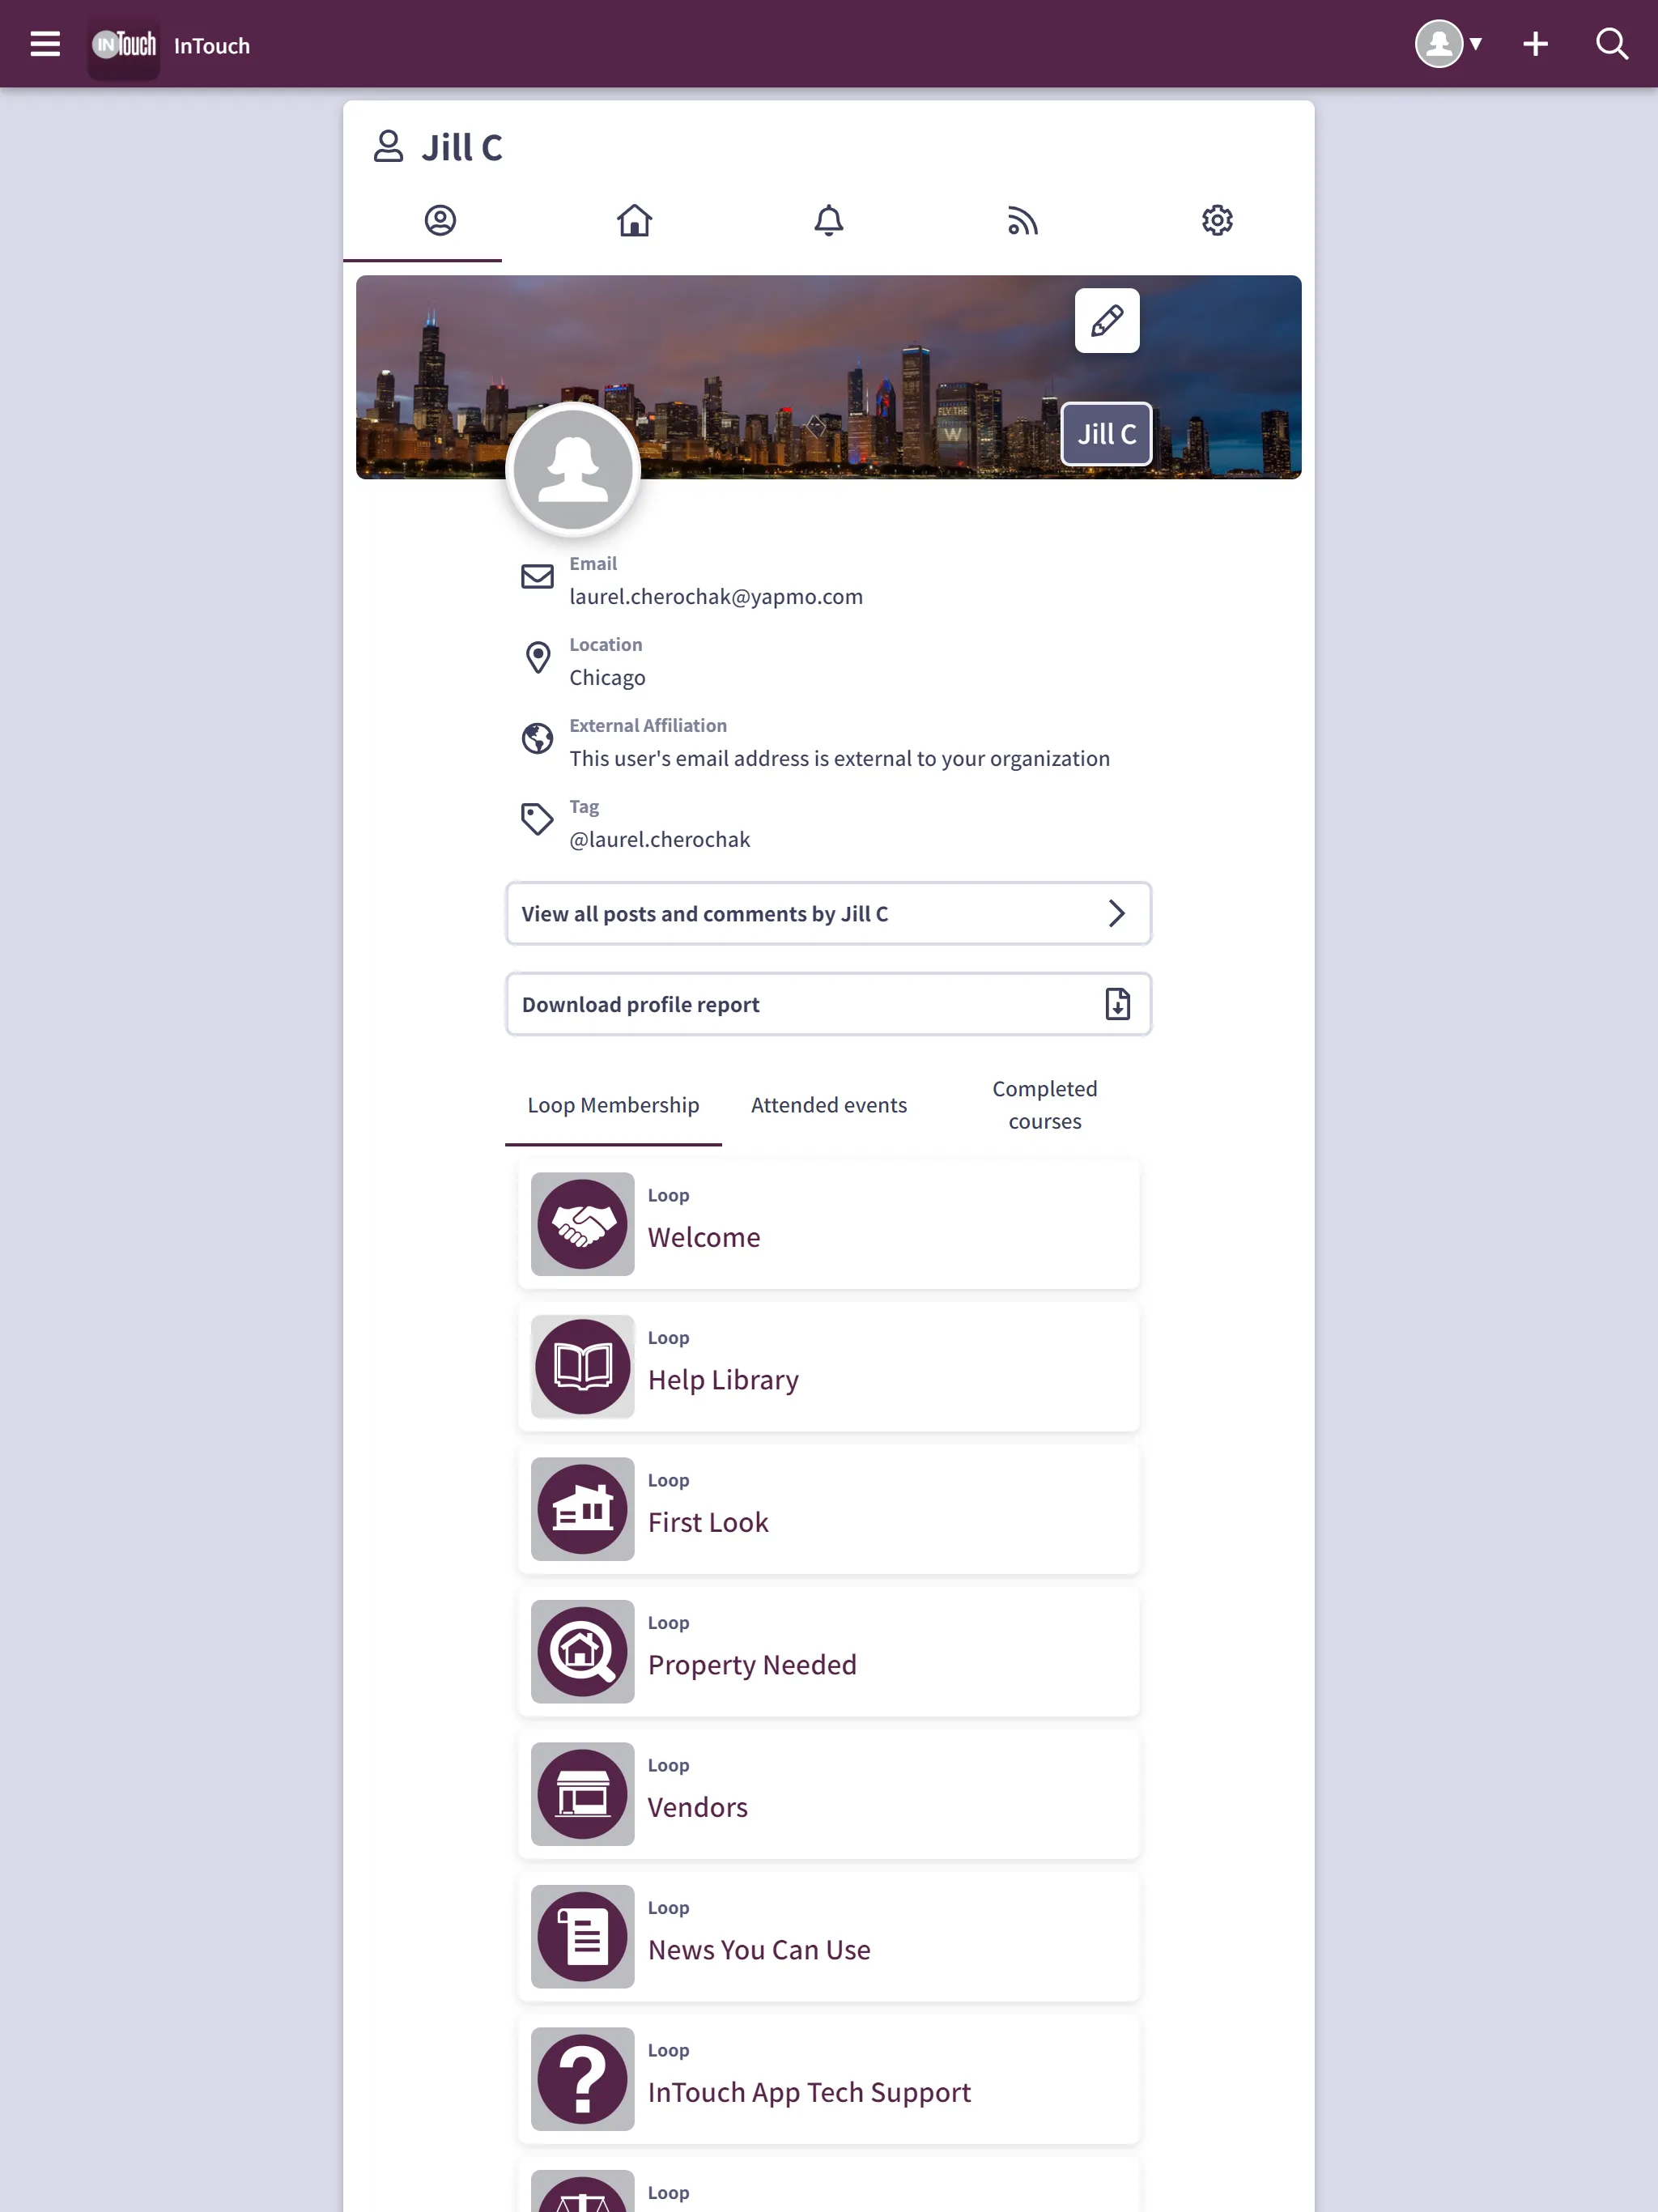
Task: Click the Chicago location icon
Action: 537,658
